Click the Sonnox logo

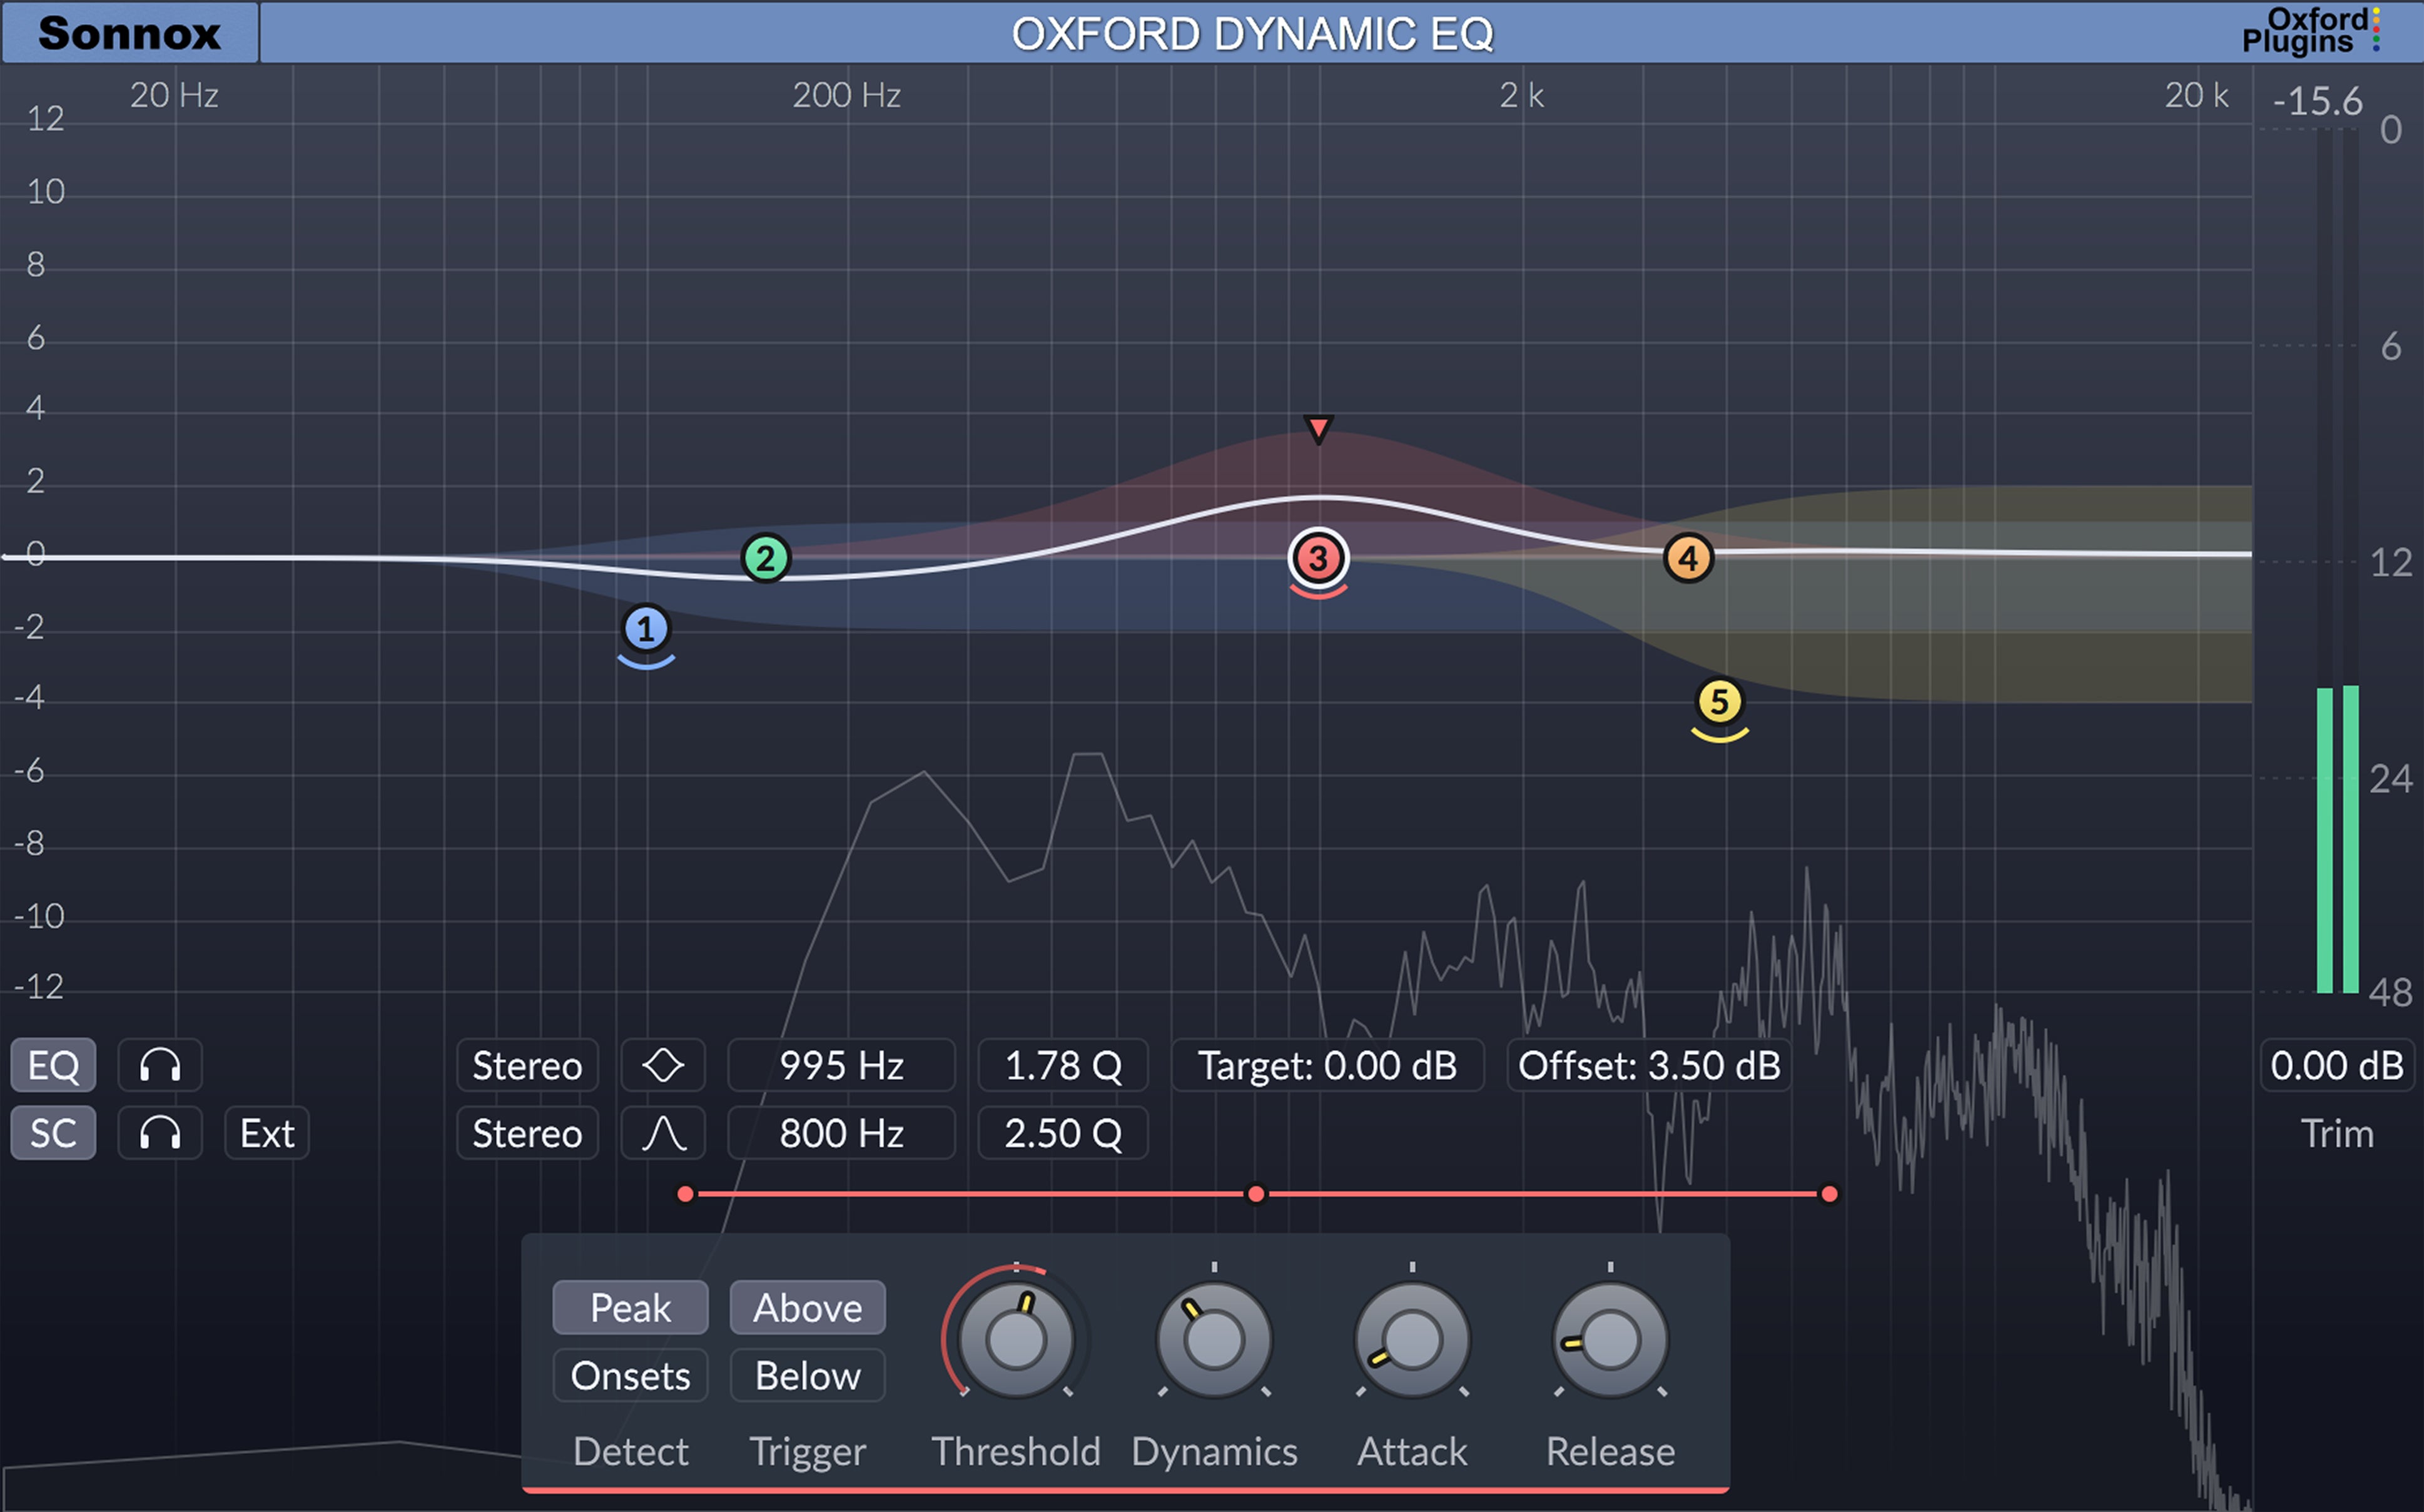(x=130, y=33)
